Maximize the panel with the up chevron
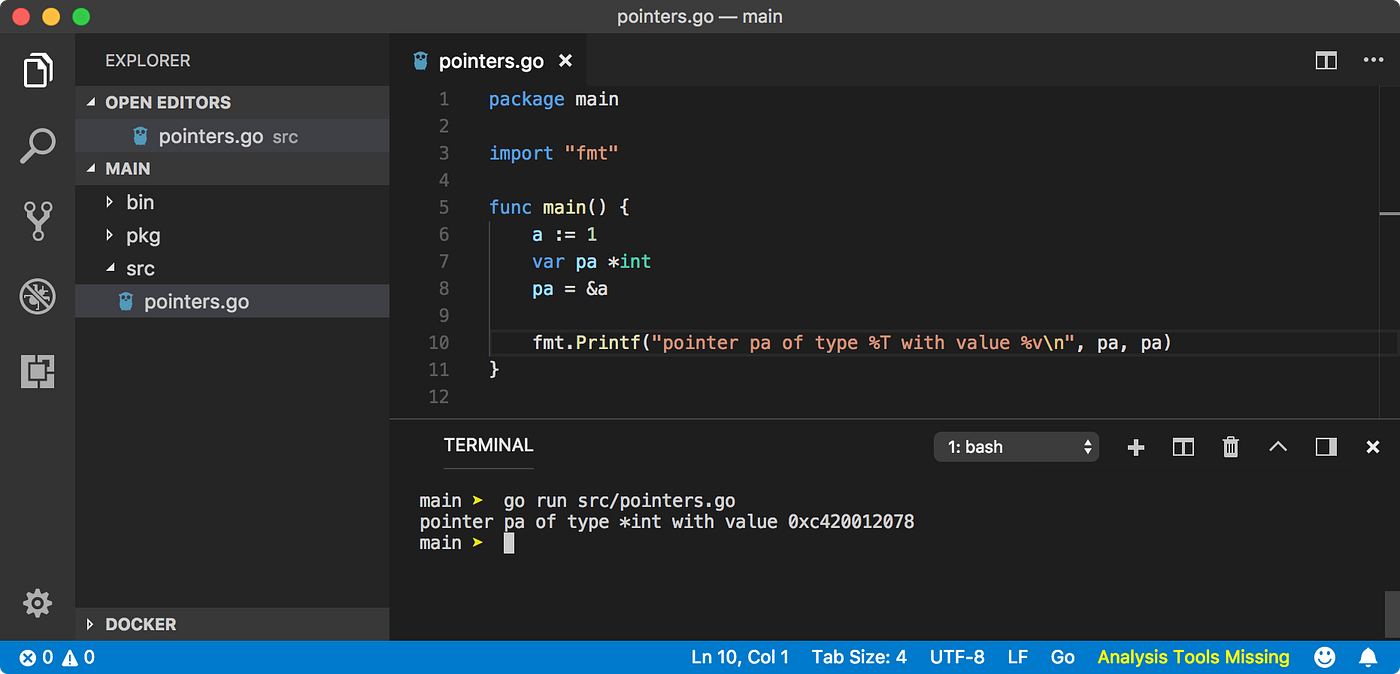This screenshot has width=1400, height=674. click(1278, 447)
